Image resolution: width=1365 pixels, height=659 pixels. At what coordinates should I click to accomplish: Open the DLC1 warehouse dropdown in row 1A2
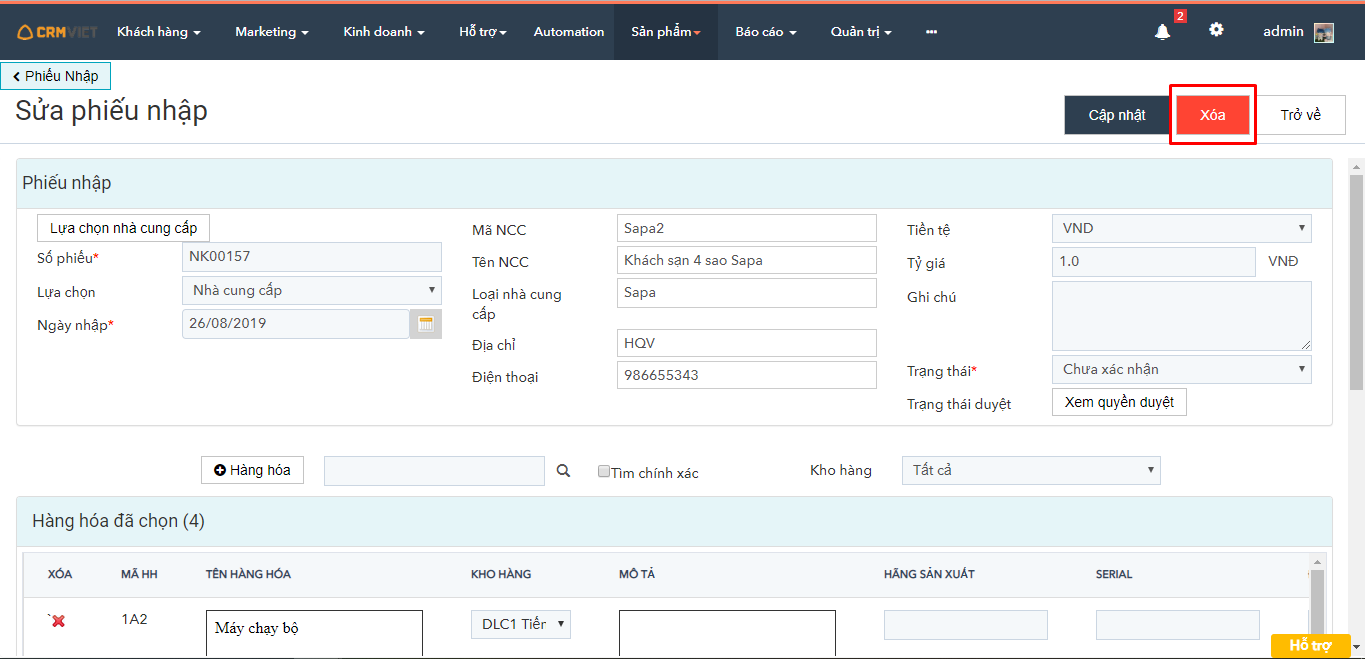coord(520,624)
